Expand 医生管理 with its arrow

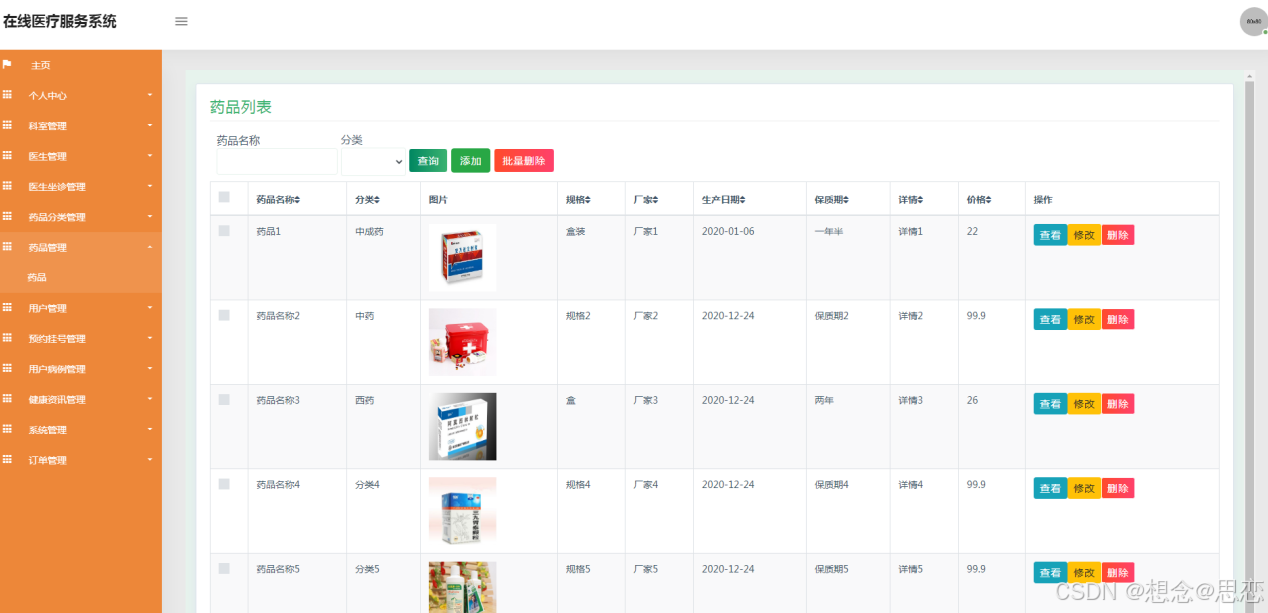point(150,156)
